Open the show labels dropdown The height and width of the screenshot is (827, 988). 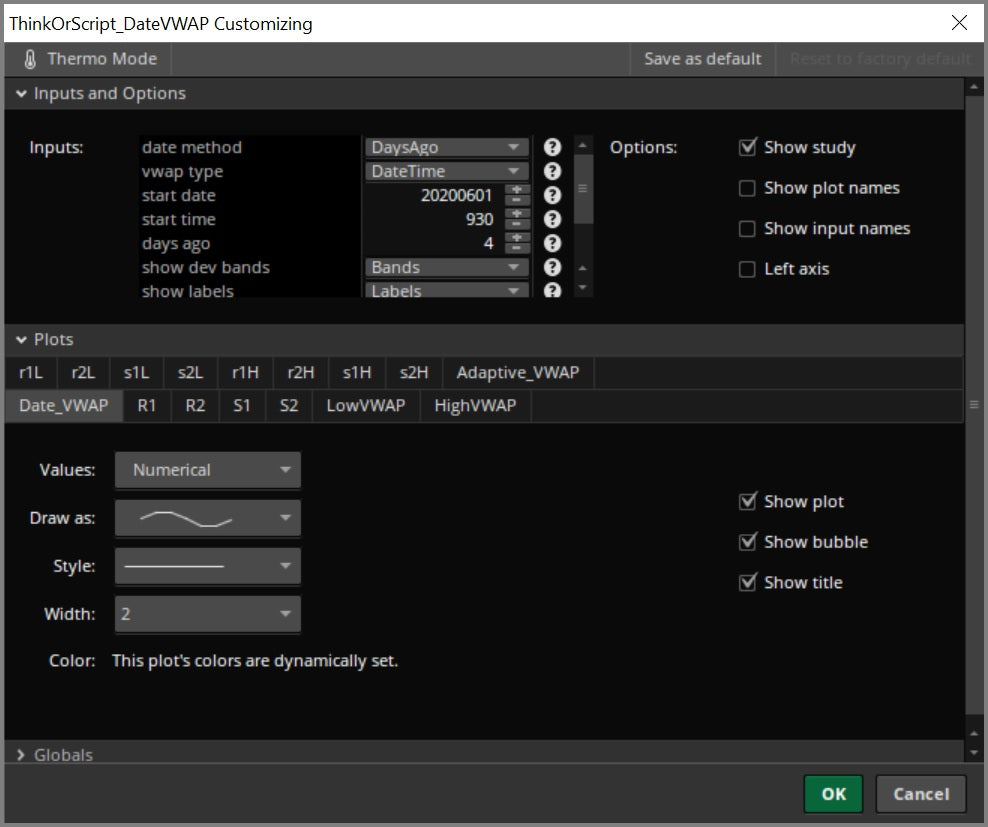pos(447,290)
